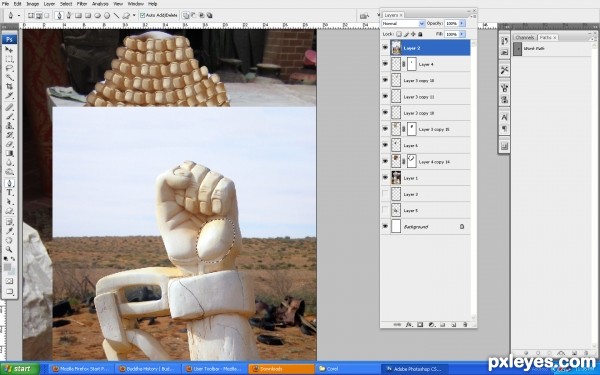Select the Clone Stamp tool

click(x=9, y=126)
